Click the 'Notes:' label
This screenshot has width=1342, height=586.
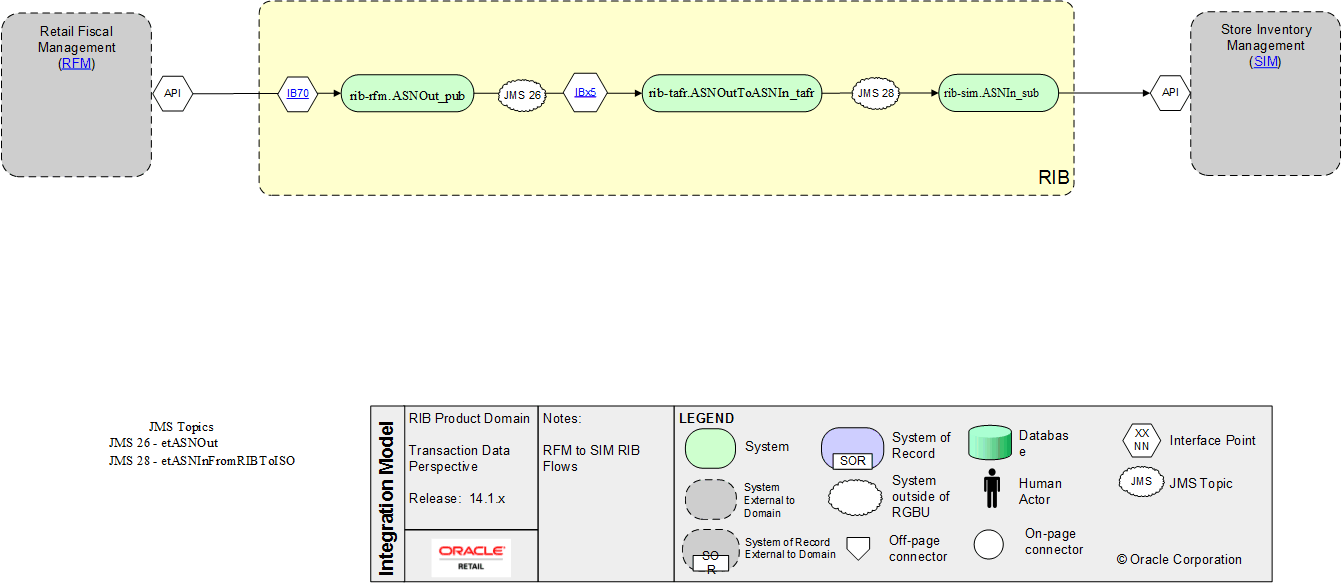[562, 418]
